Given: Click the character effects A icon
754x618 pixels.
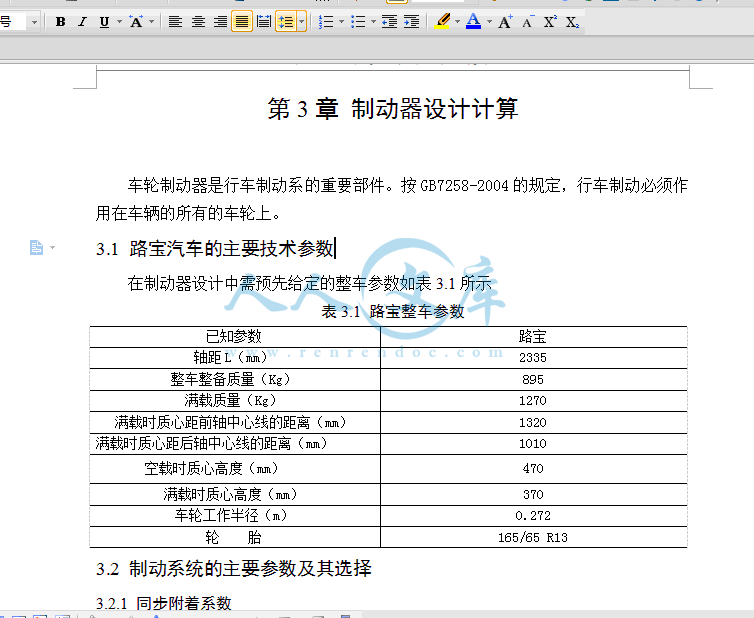Looking at the screenshot, I should pos(136,22).
